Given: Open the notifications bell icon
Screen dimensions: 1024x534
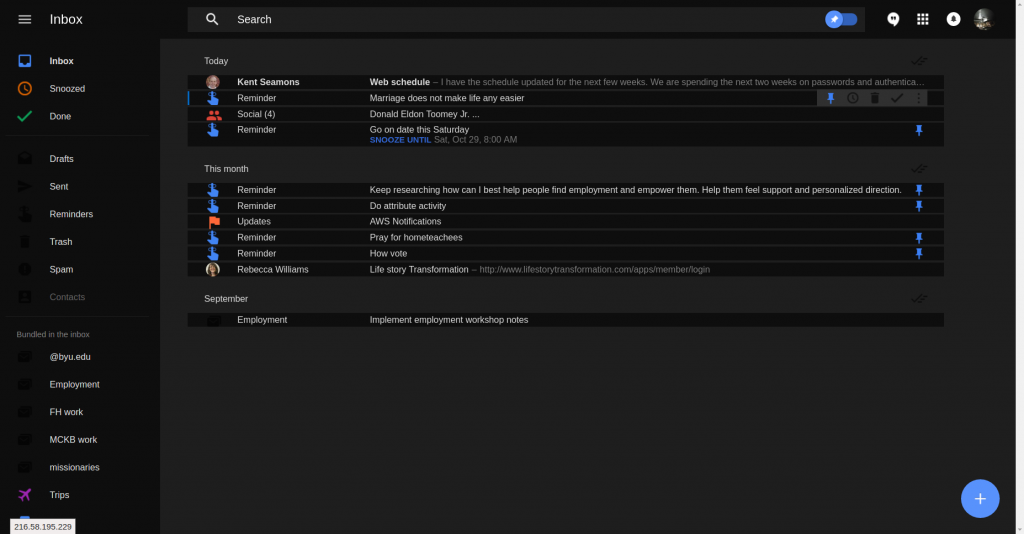Looking at the screenshot, I should point(953,20).
